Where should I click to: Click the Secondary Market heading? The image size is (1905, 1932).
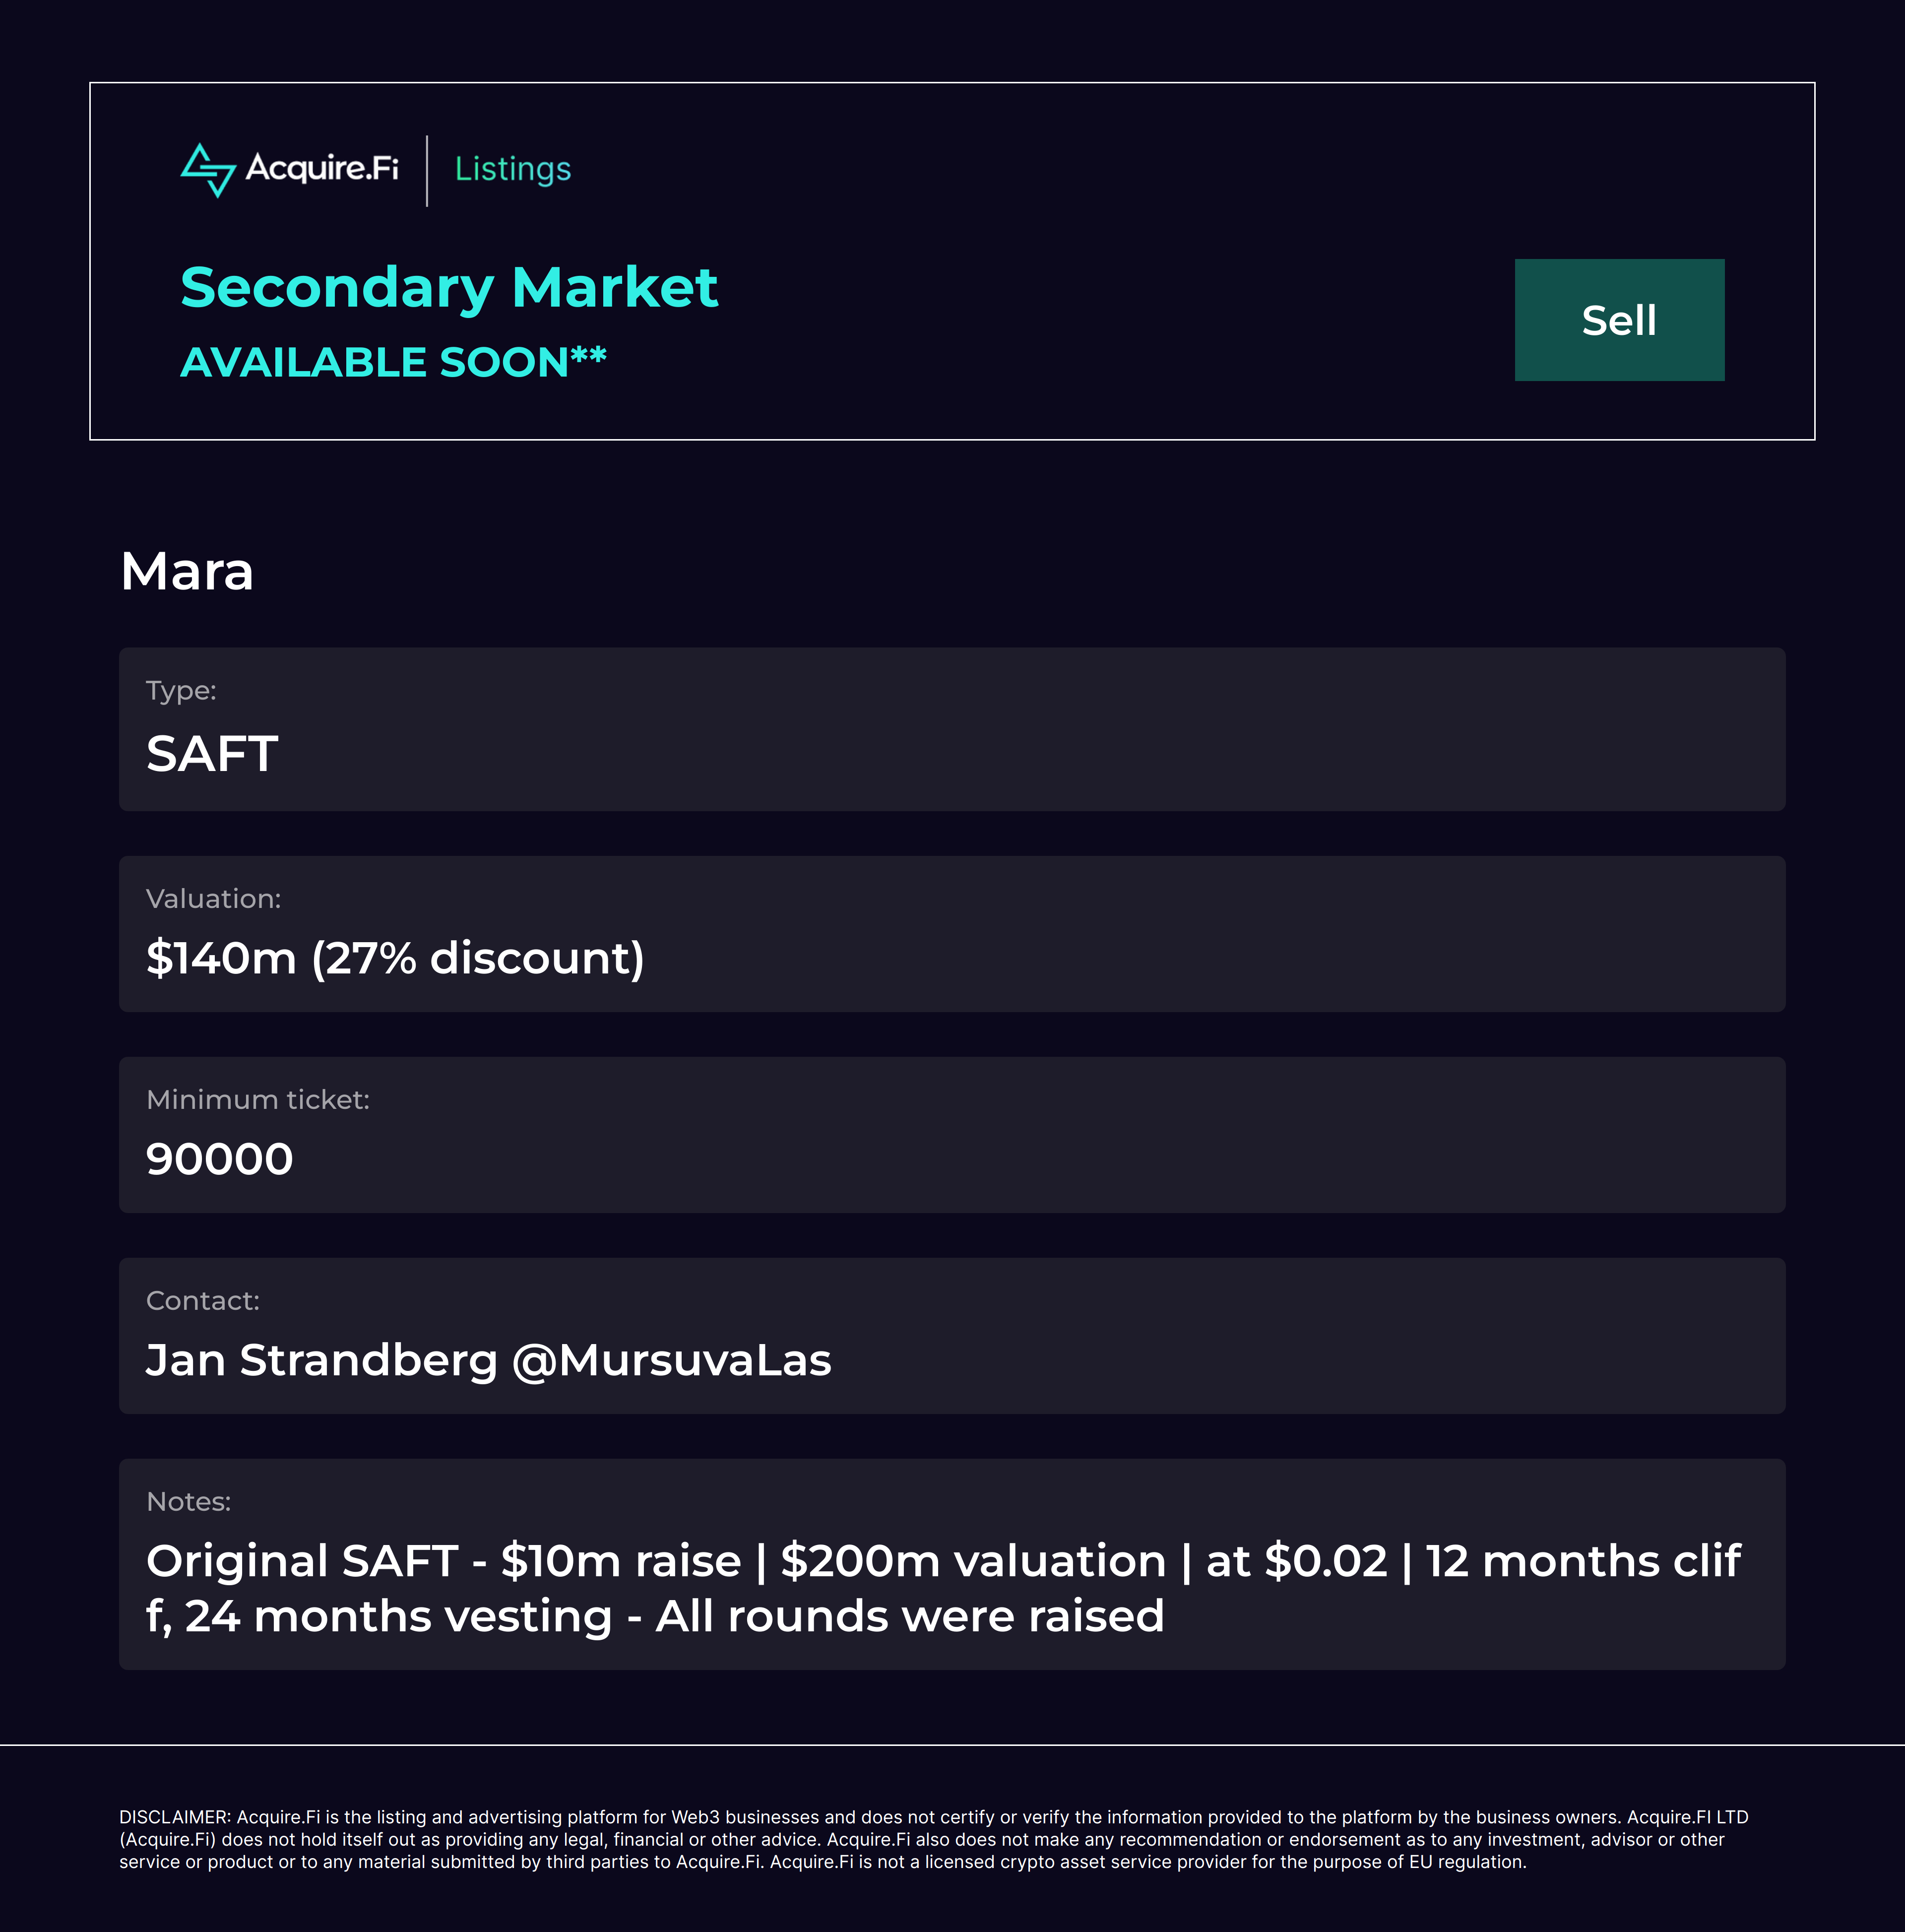[449, 288]
